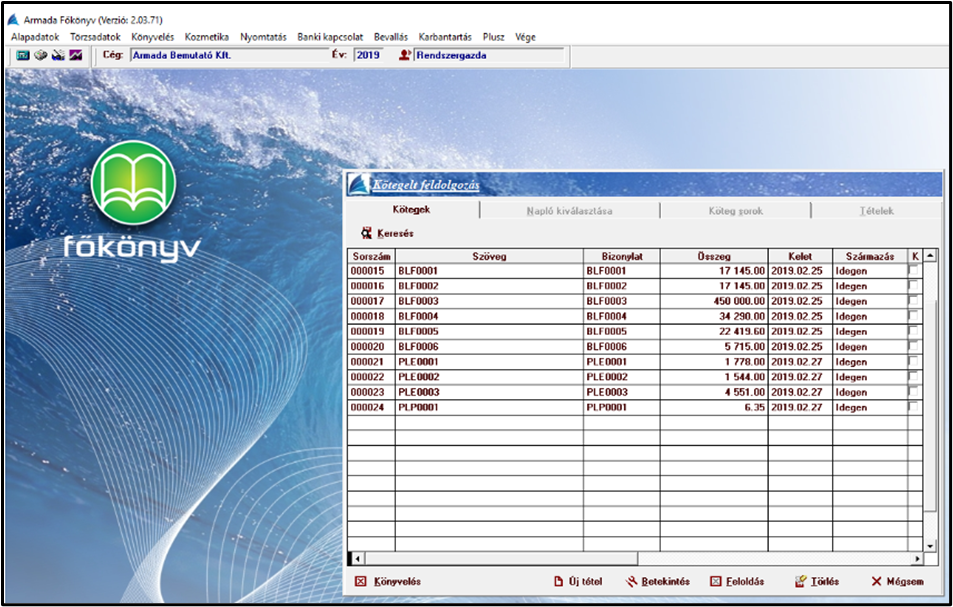Click the purple chart toolbar icon

[x=75, y=55]
